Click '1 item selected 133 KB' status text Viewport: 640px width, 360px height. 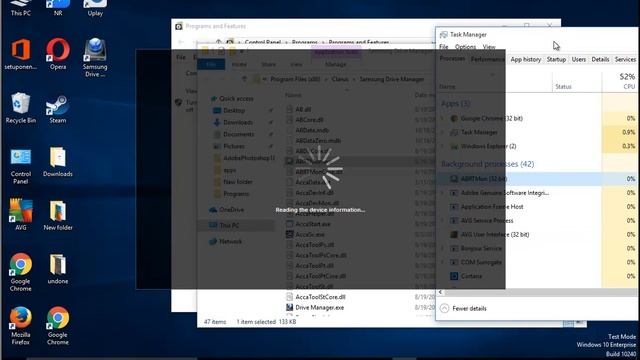click(x=266, y=322)
